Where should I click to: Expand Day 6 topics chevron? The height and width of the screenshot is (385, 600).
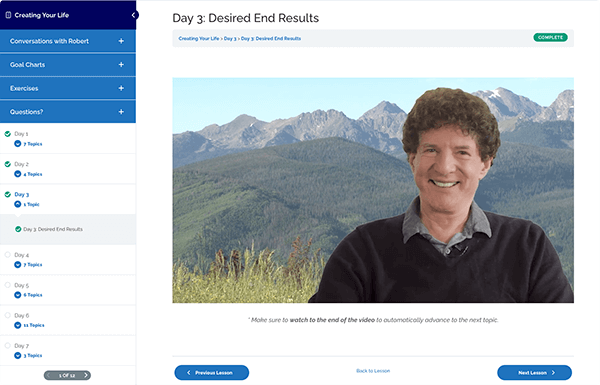(x=18, y=325)
